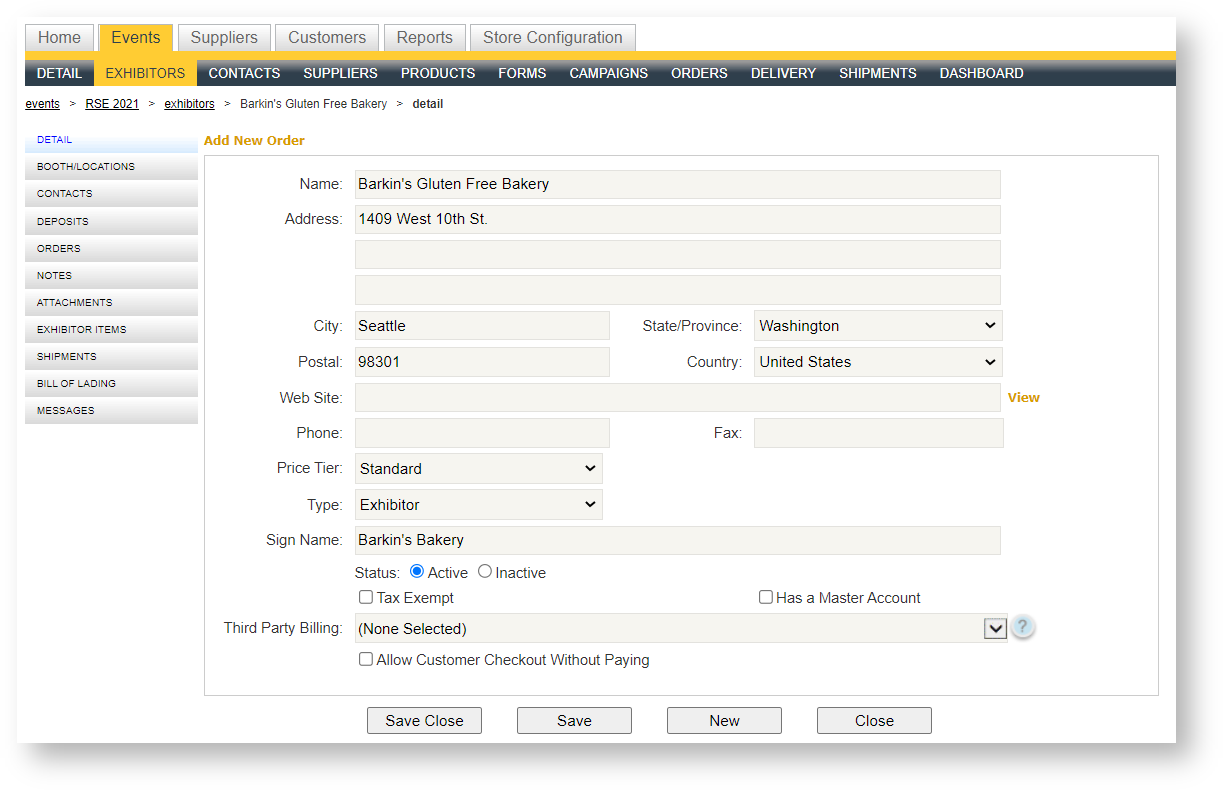1224x791 pixels.
Task: Click the help icon beside Third Party Billing
Action: [x=1022, y=627]
